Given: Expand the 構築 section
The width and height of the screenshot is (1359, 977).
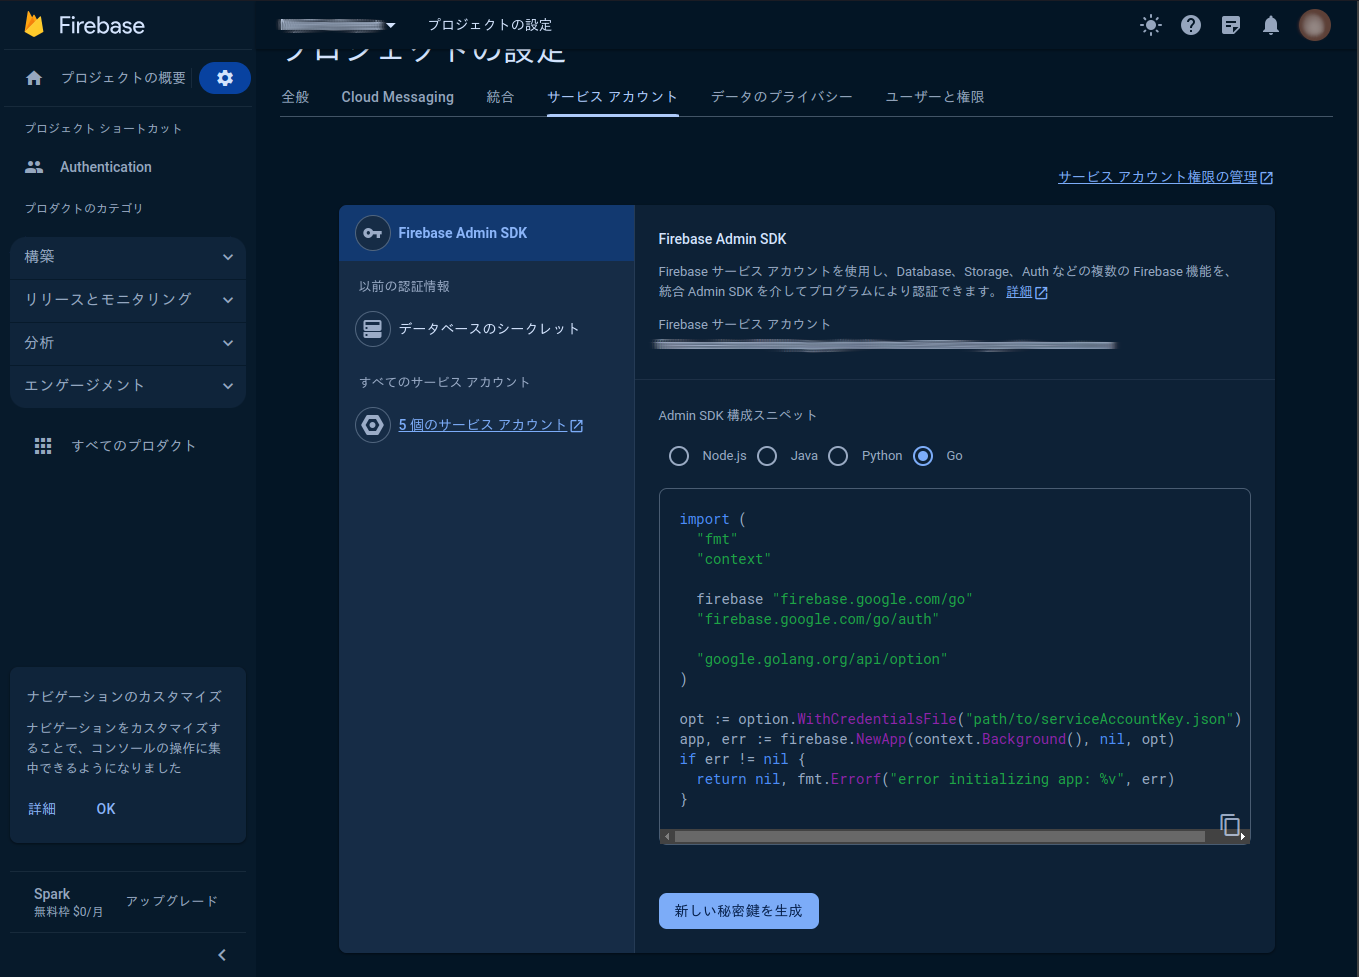Looking at the screenshot, I should coord(127,257).
